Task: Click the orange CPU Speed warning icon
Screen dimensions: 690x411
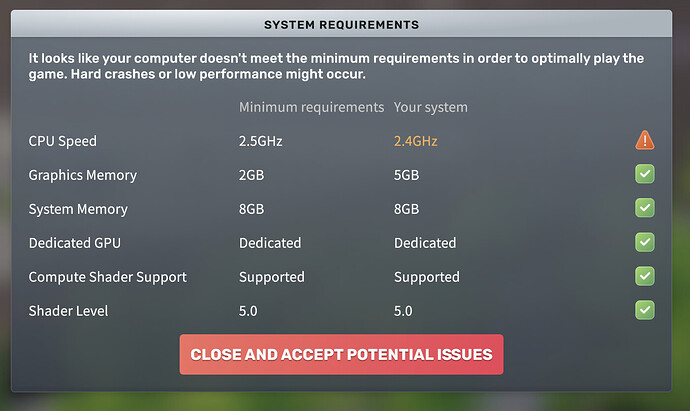Action: (x=645, y=140)
